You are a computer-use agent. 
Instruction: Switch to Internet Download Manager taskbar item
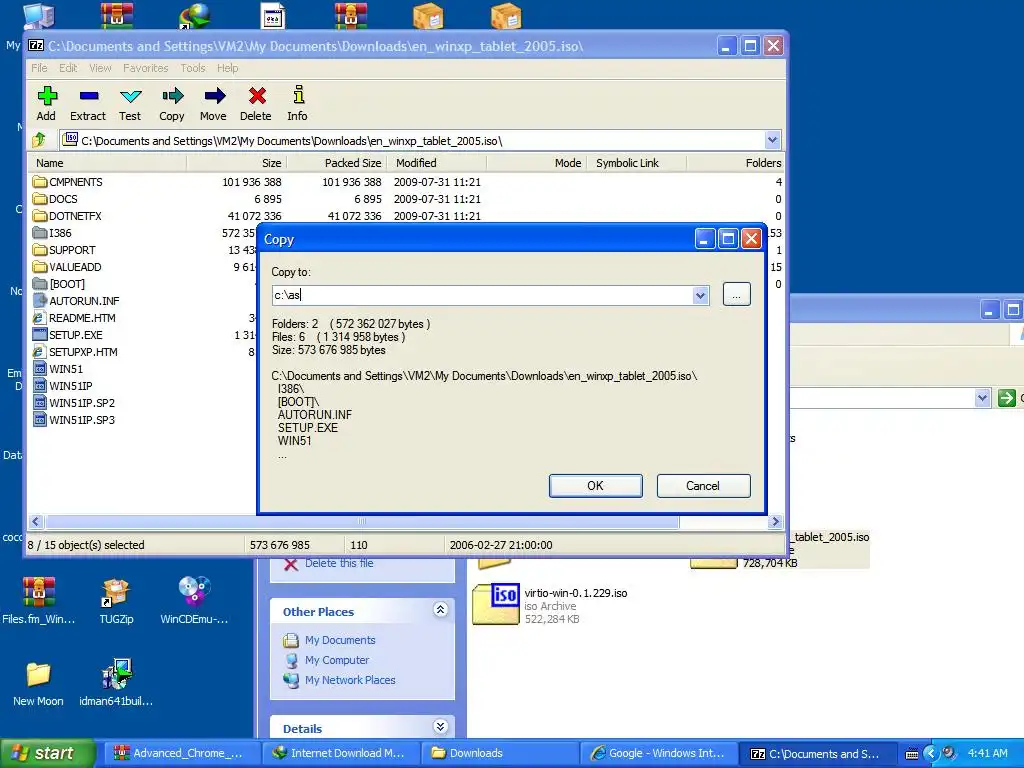(340, 754)
